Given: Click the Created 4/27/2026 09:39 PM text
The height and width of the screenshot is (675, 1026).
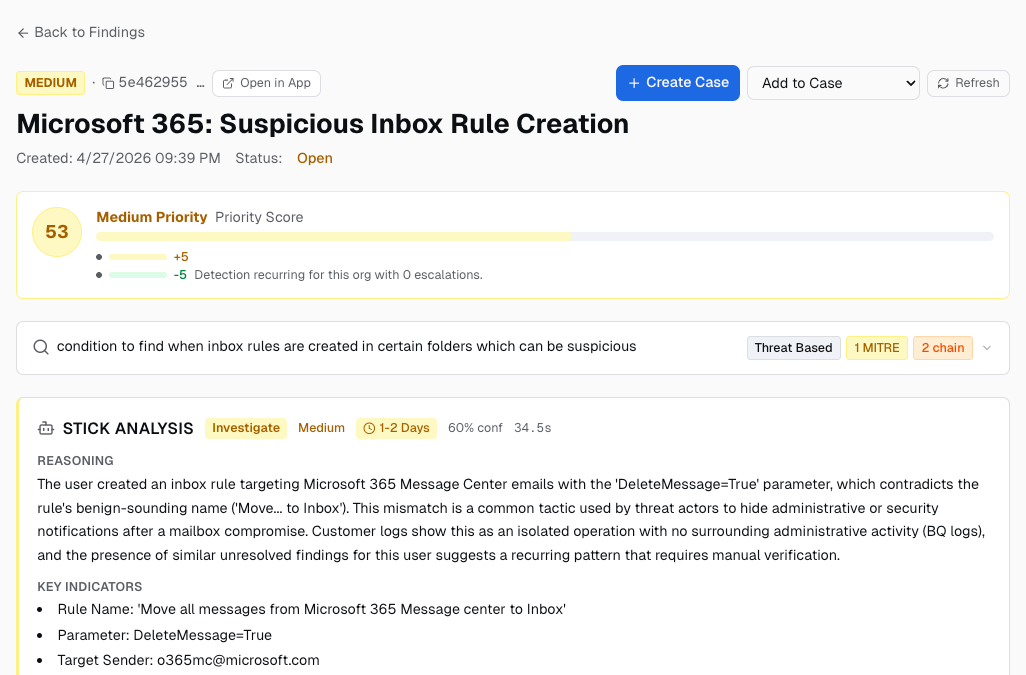Looking at the screenshot, I should coord(118,158).
